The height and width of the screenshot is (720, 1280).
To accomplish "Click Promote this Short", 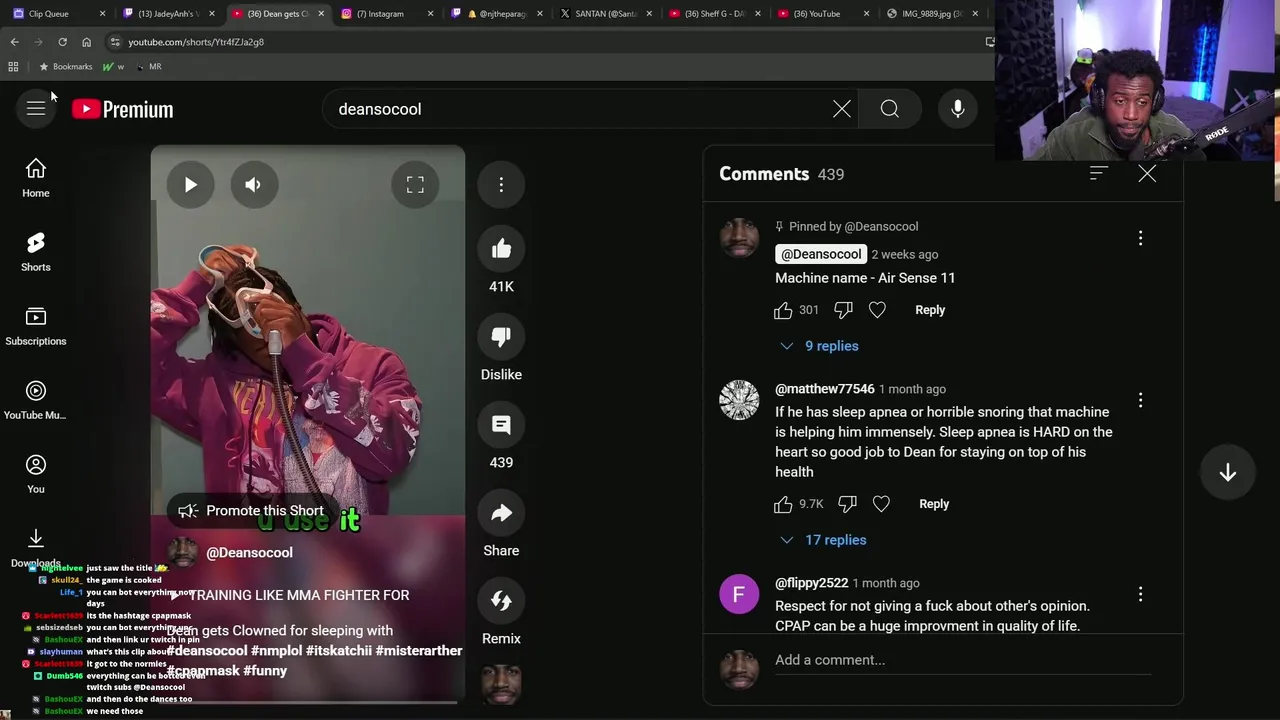I will [251, 511].
